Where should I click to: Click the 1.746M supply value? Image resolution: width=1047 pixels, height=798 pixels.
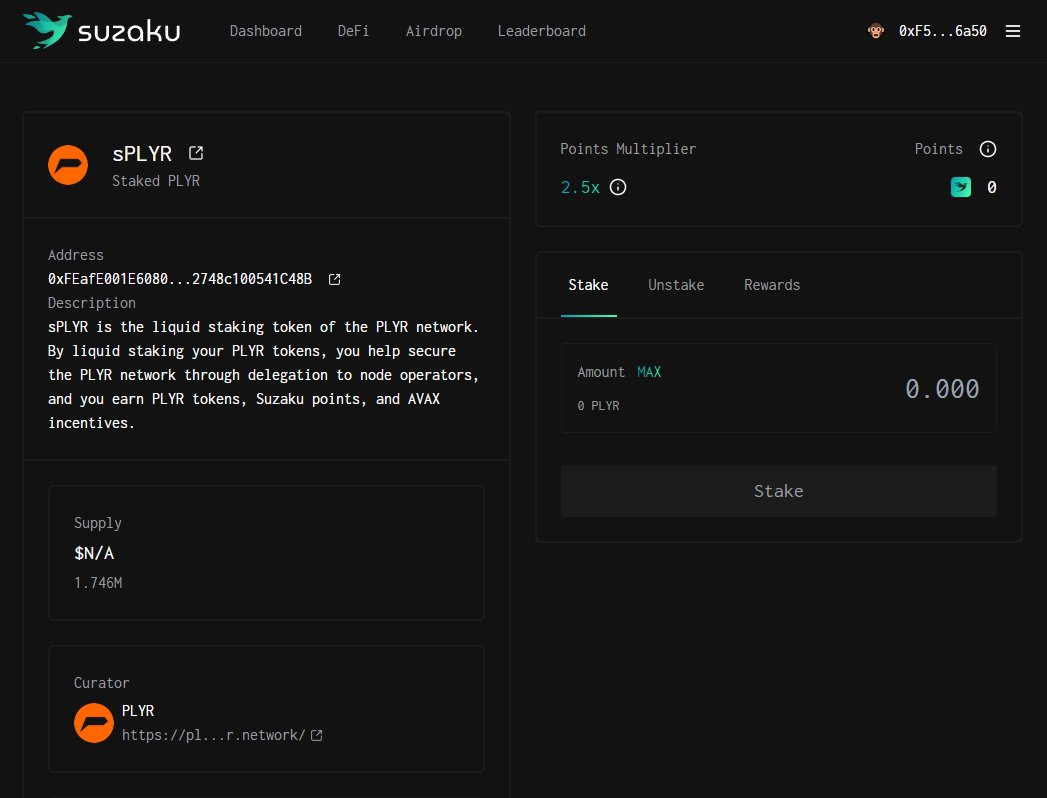click(98, 583)
